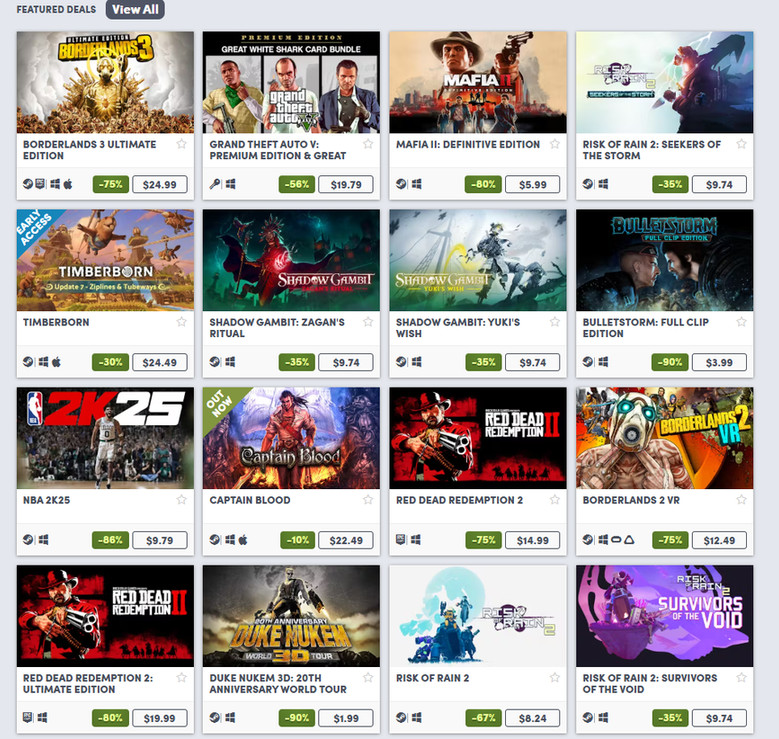Click the Rockstar launcher icon under Red Dead Redemption 2
779x739 pixels.
[x=400, y=540]
